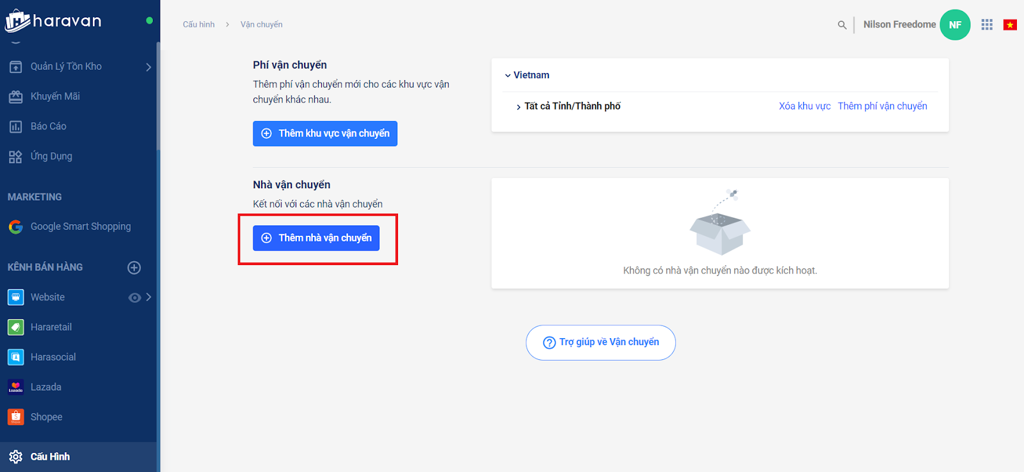Screen dimensions: 1024x472
Task: Open the Shopee sales channel
Action: [48, 417]
